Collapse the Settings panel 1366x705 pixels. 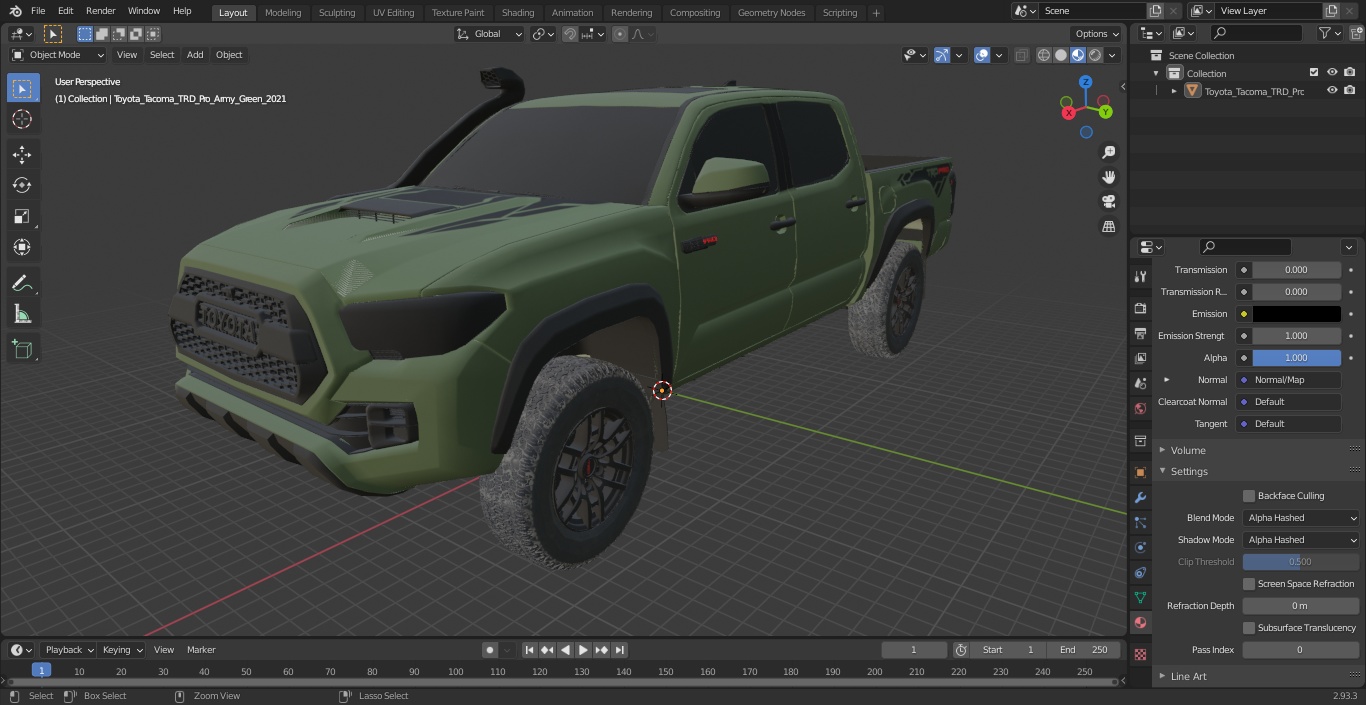pos(1188,471)
